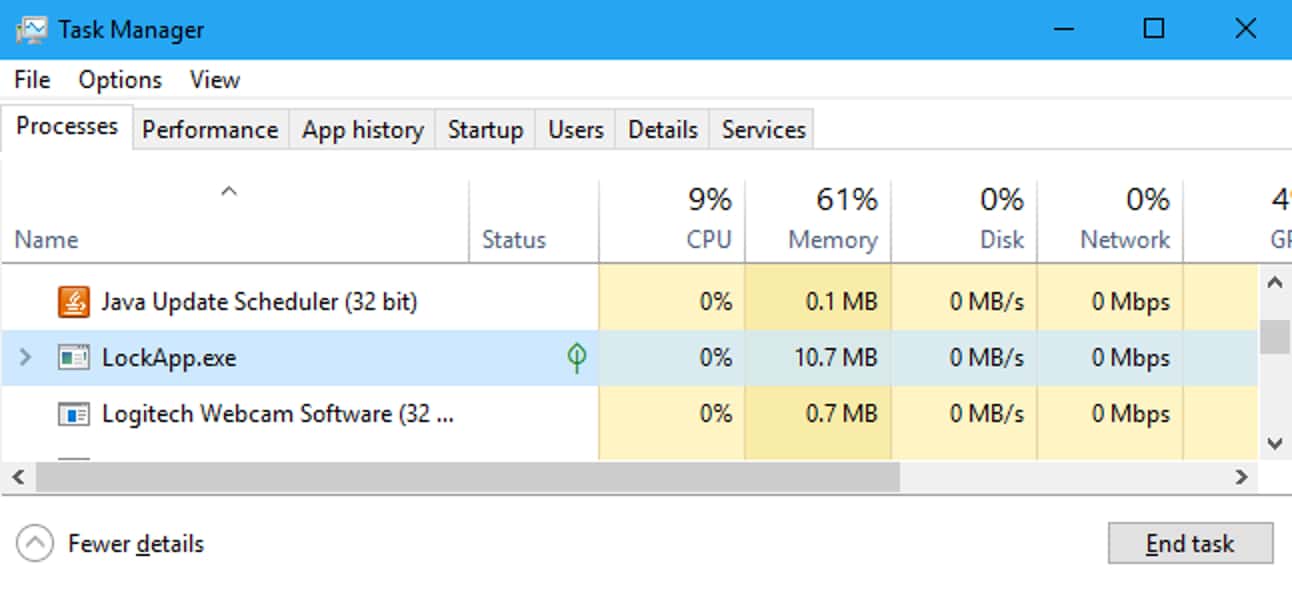This screenshot has height=592, width=1292.
Task: Click the vertical scrollbar down arrow
Action: click(x=1274, y=442)
